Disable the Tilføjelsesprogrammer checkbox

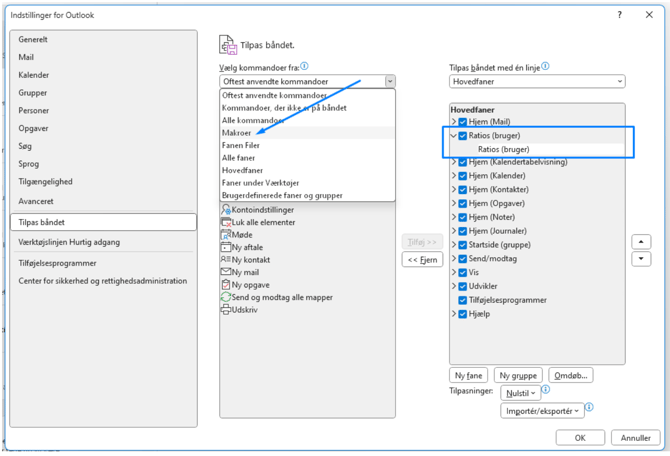click(463, 300)
